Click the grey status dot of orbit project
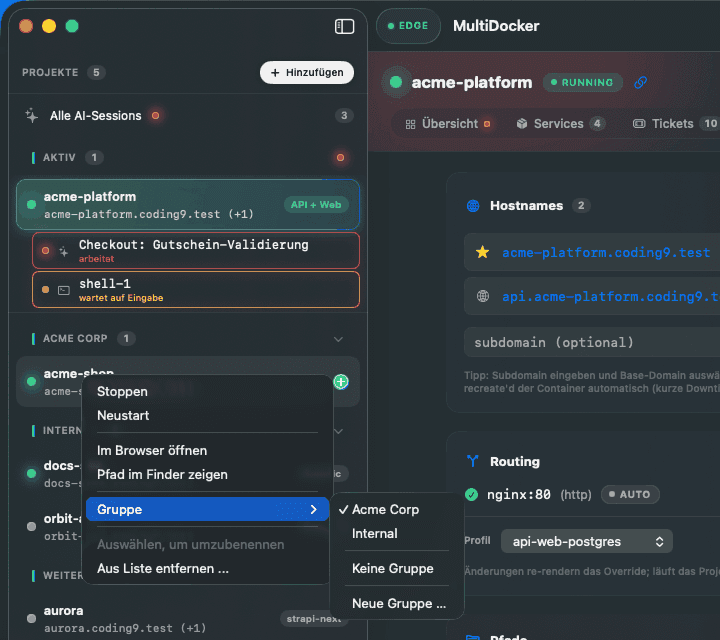This screenshot has height=640, width=720. pyautogui.click(x=31, y=526)
